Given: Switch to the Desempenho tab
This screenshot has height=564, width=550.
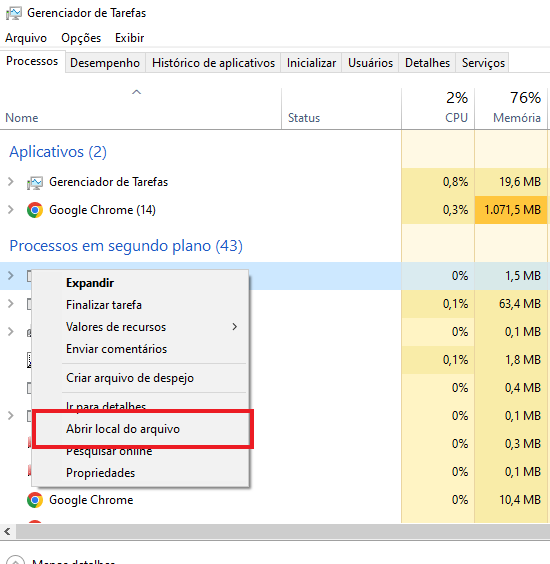Looking at the screenshot, I should click(105, 63).
